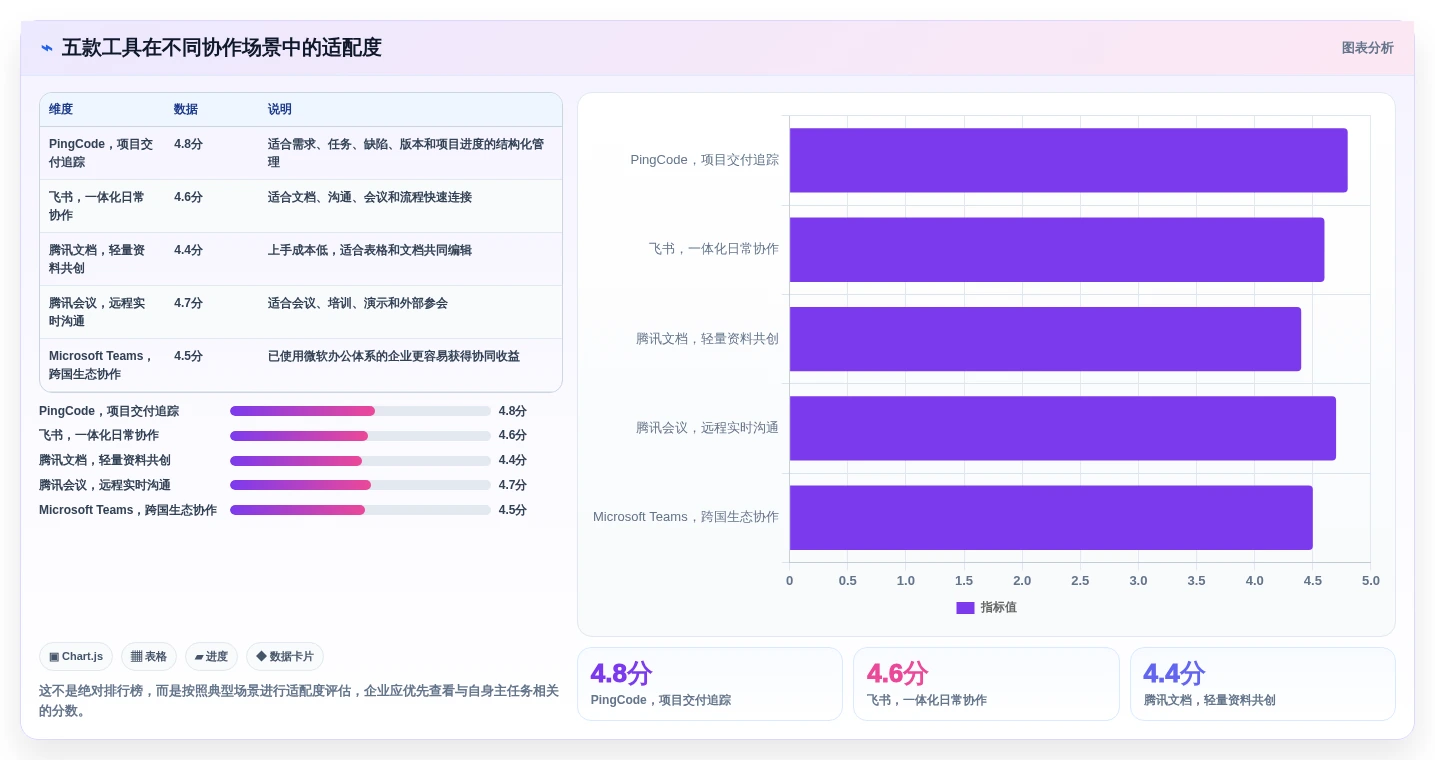Click the 图表分析 label in the header

click(1367, 48)
